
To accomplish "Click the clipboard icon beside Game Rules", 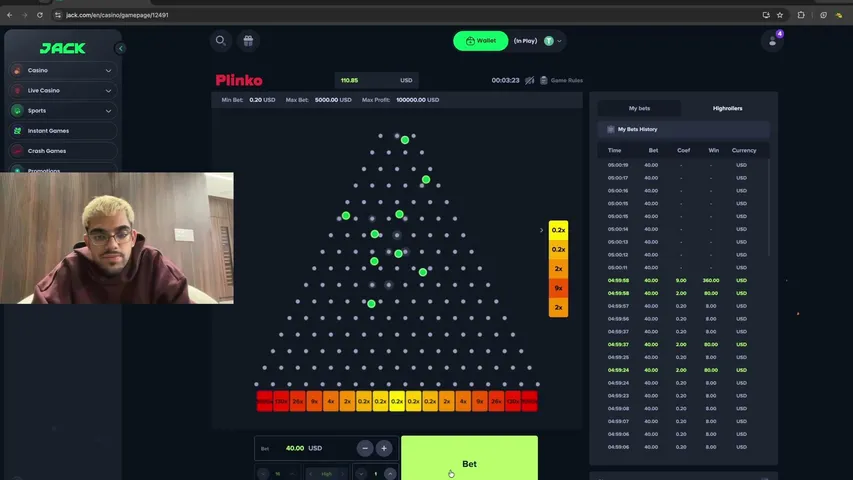I will click(x=543, y=81).
